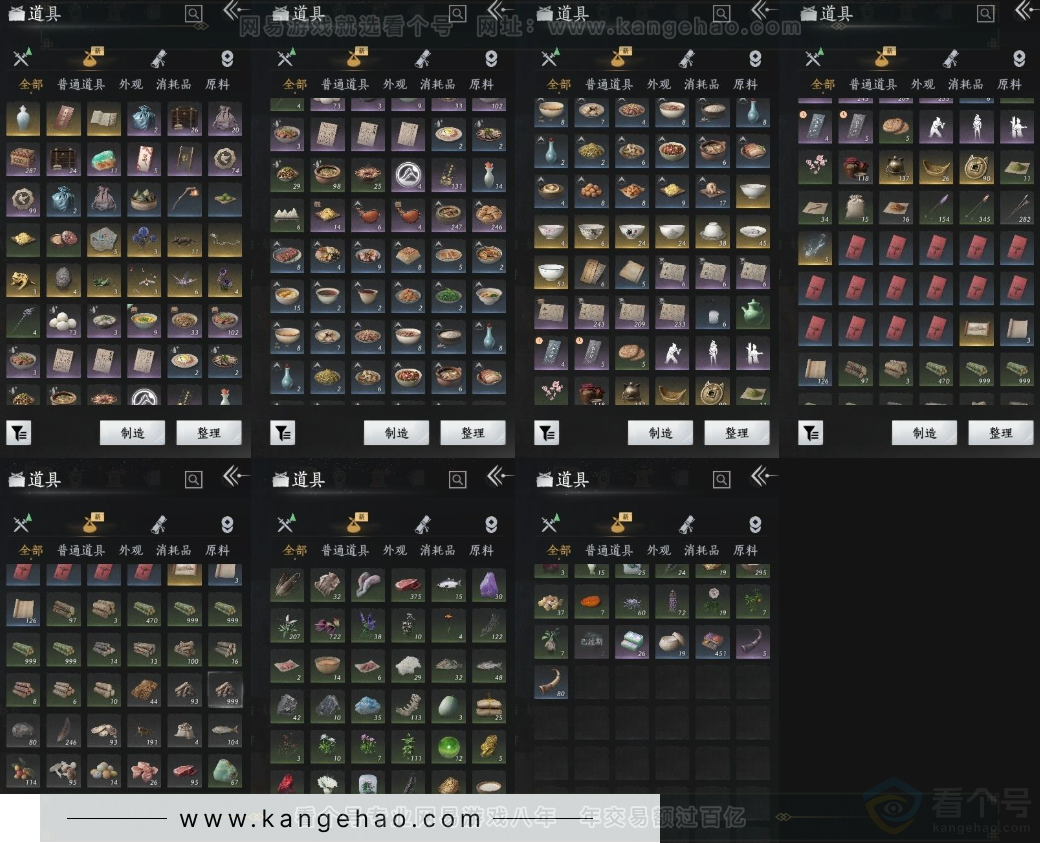Image resolution: width=1040 pixels, height=843 pixels.
Task: Open the 原料 tab in the bottom-left panel
Action: (218, 550)
